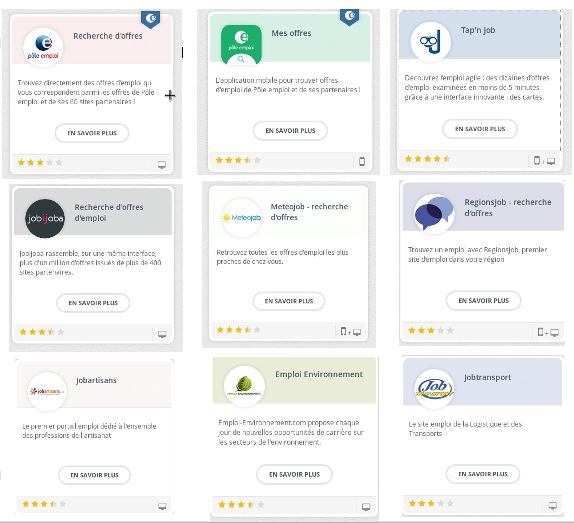Click the mobile device icon on Mes offres card

pyautogui.click(x=362, y=161)
